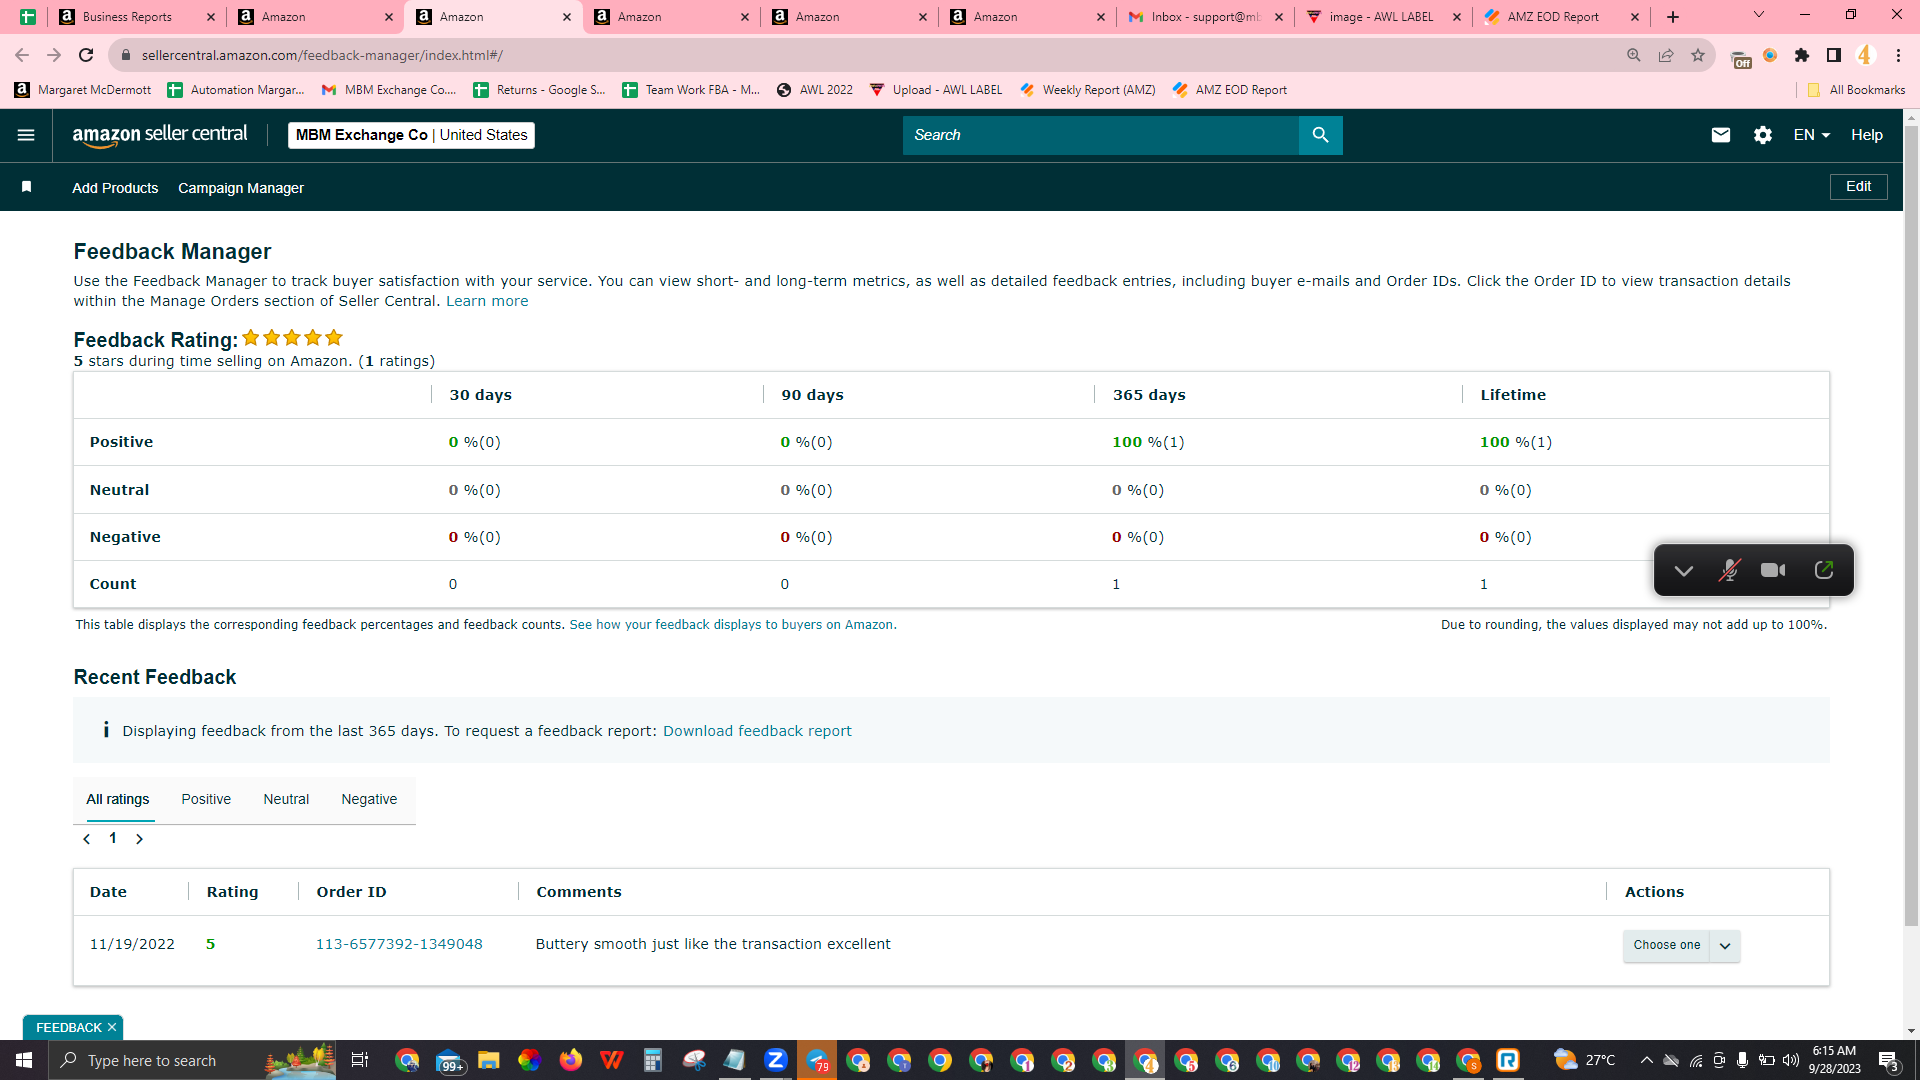Image resolution: width=1920 pixels, height=1080 pixels.
Task: Click the share page icon in address bar
Action: [x=1666, y=55]
